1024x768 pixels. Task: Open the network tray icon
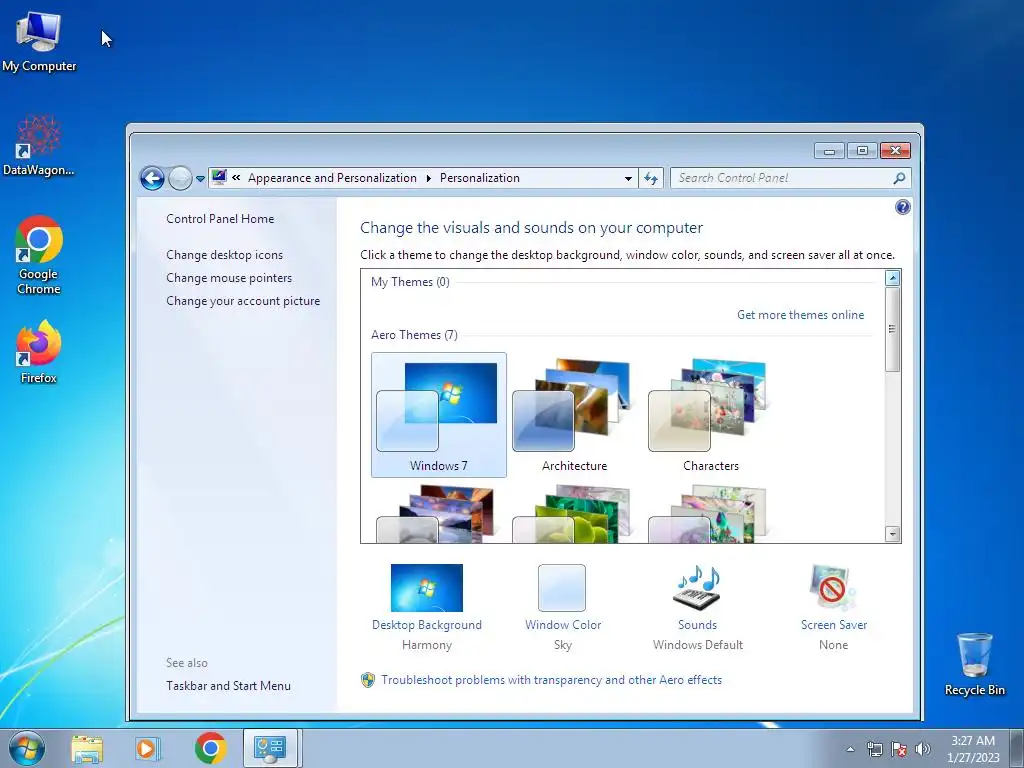point(874,749)
